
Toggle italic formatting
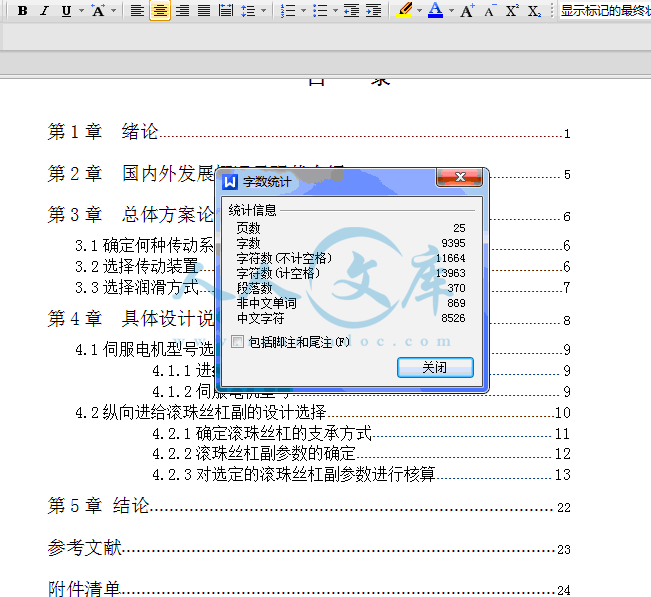click(44, 10)
